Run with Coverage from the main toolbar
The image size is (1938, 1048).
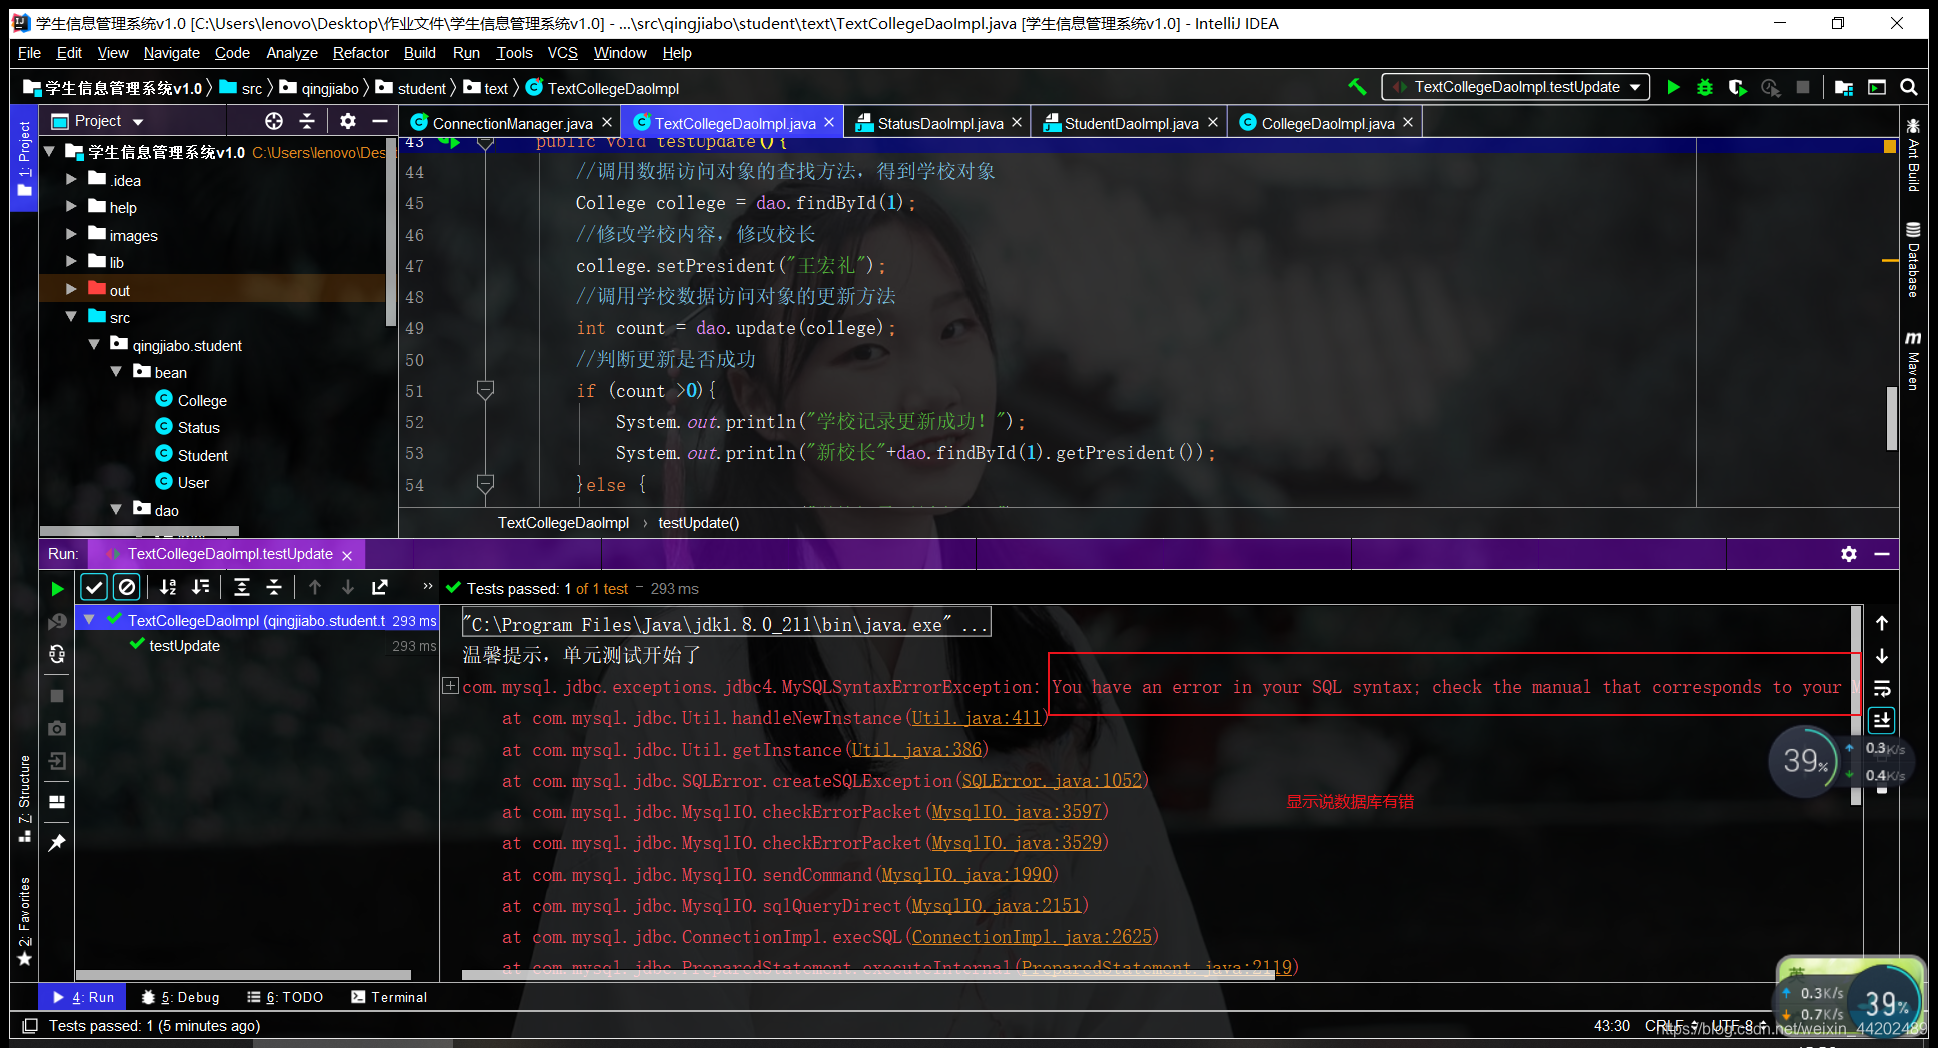(x=1738, y=87)
